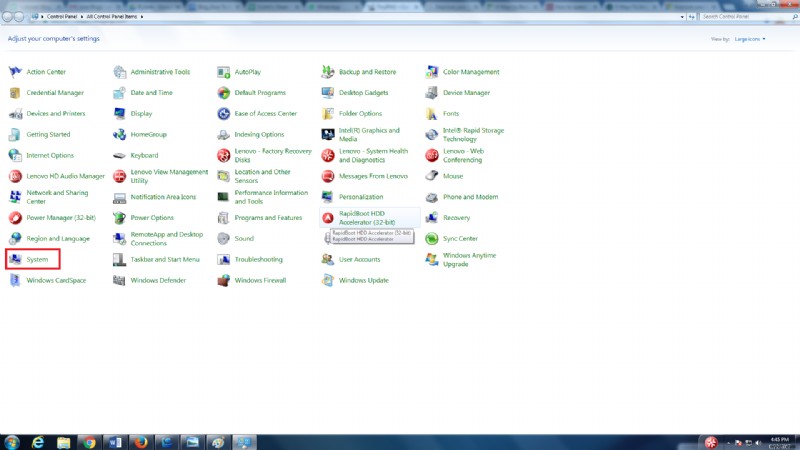Open the AutoPlay icon
Screen dimensions: 800x450
click(x=223, y=72)
